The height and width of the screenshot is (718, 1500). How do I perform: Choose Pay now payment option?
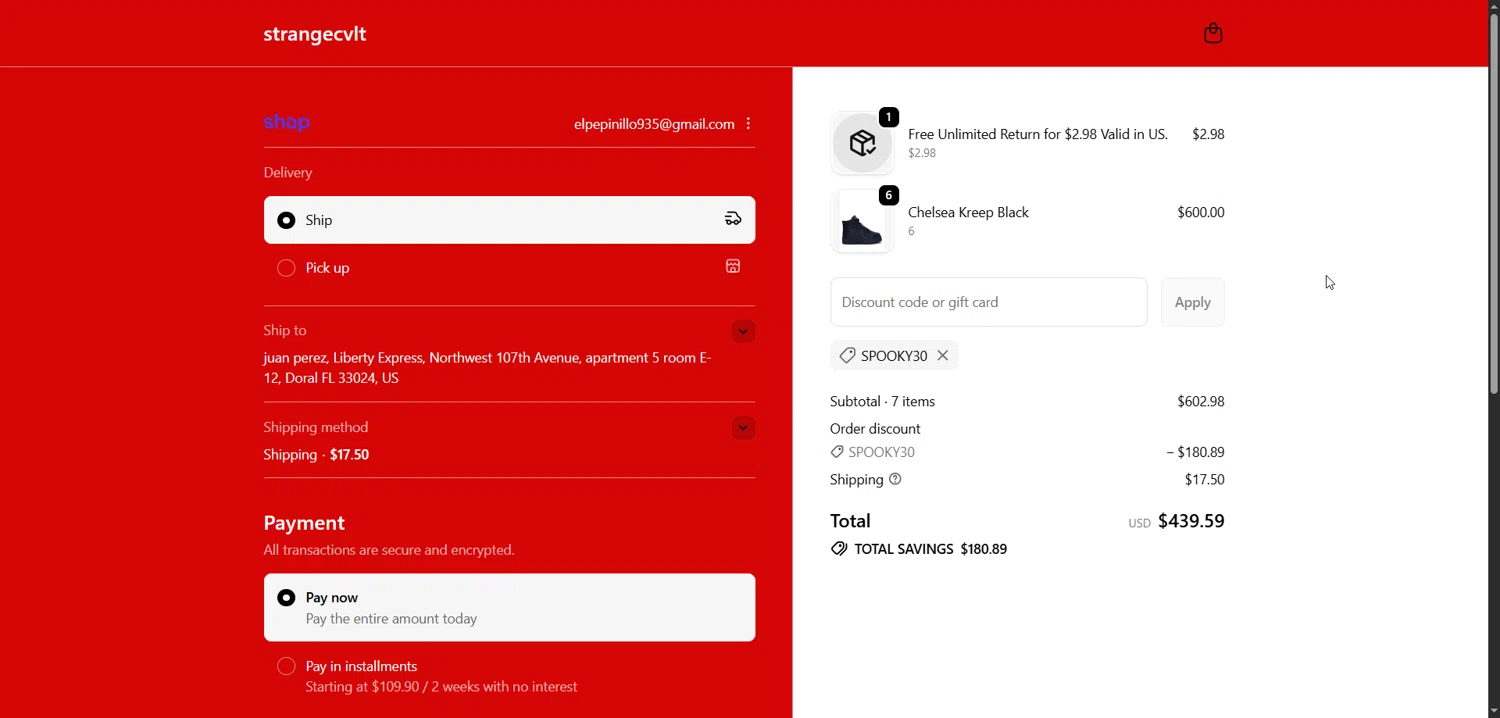tap(509, 607)
